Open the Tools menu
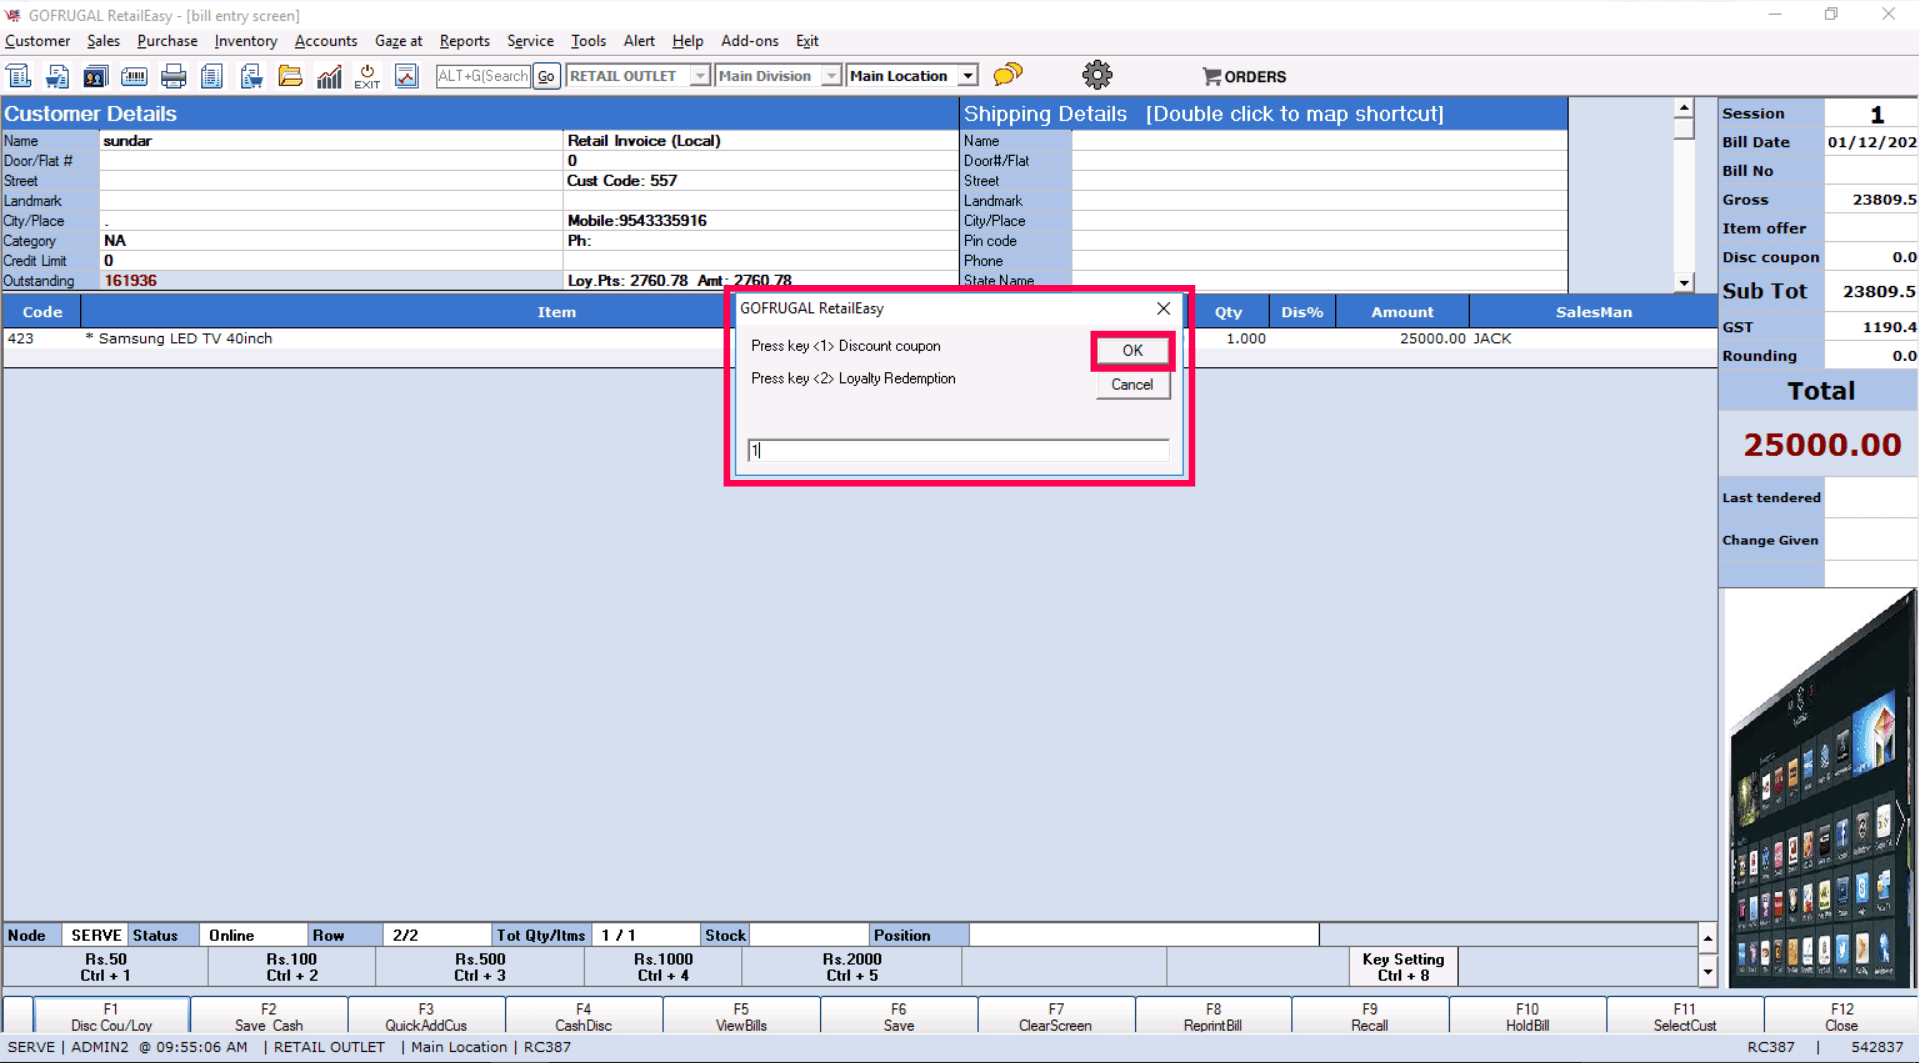The image size is (1919, 1063). (x=588, y=41)
